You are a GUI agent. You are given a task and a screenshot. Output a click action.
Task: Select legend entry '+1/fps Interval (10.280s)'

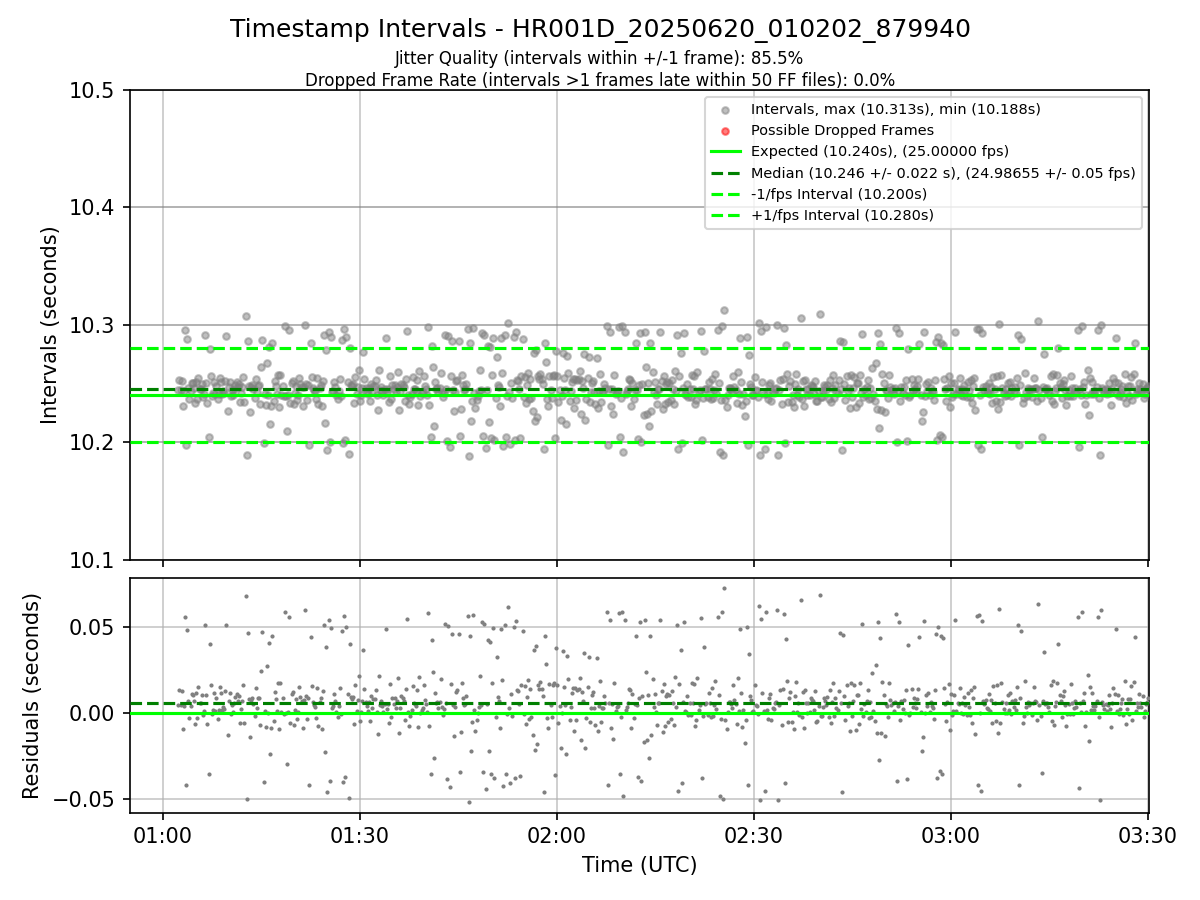click(x=842, y=215)
